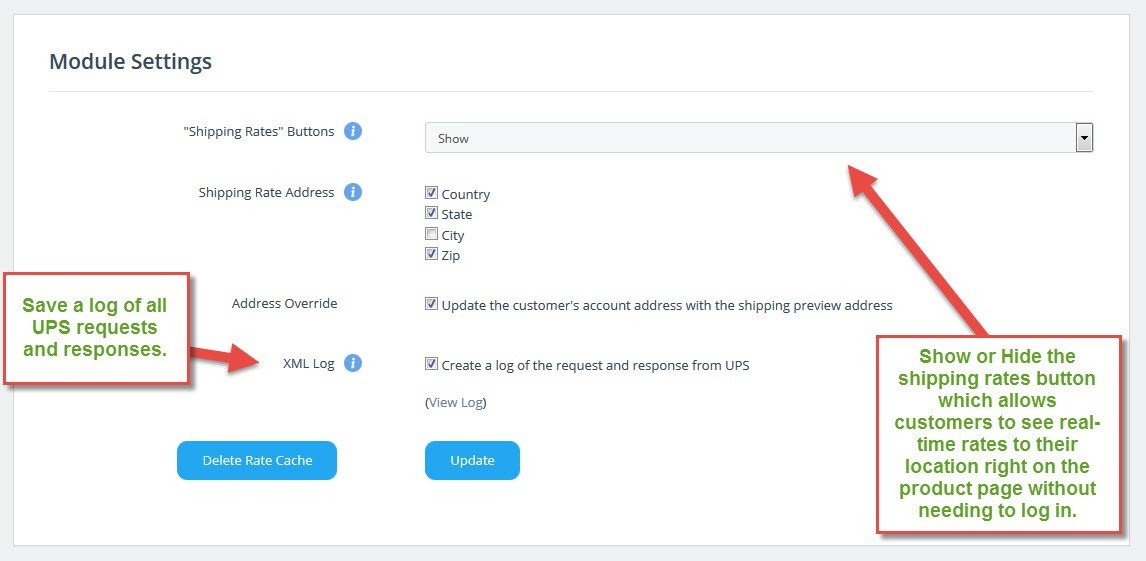This screenshot has height=561, width=1146.
Task: Open info tooltip for Shipping Rate Address
Action: pos(353,192)
